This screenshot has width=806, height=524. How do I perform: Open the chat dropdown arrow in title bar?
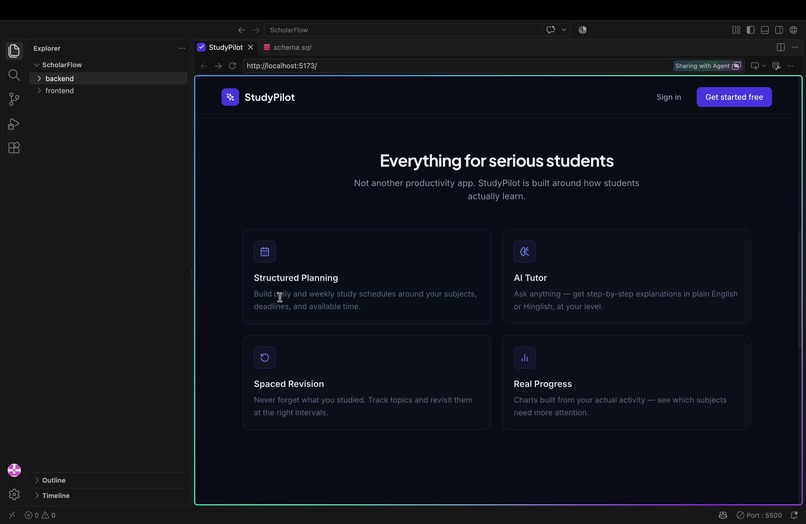[564, 30]
